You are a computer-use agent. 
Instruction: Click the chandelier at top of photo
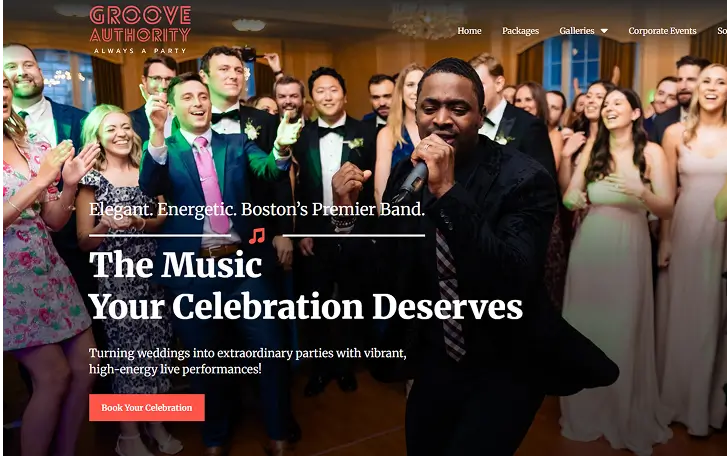[x=427, y=19]
